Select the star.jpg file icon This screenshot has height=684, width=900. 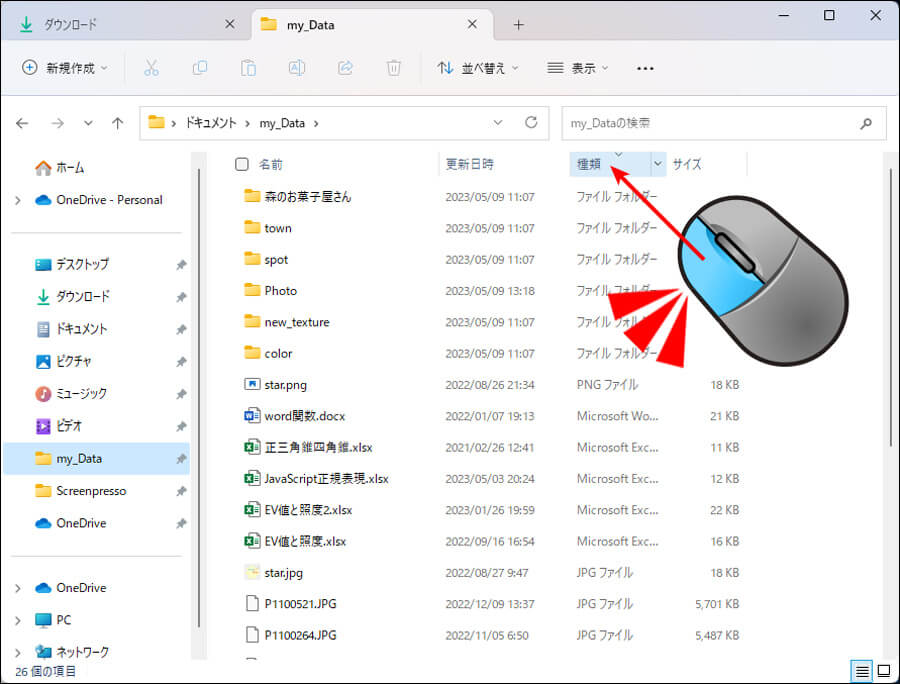click(x=252, y=572)
